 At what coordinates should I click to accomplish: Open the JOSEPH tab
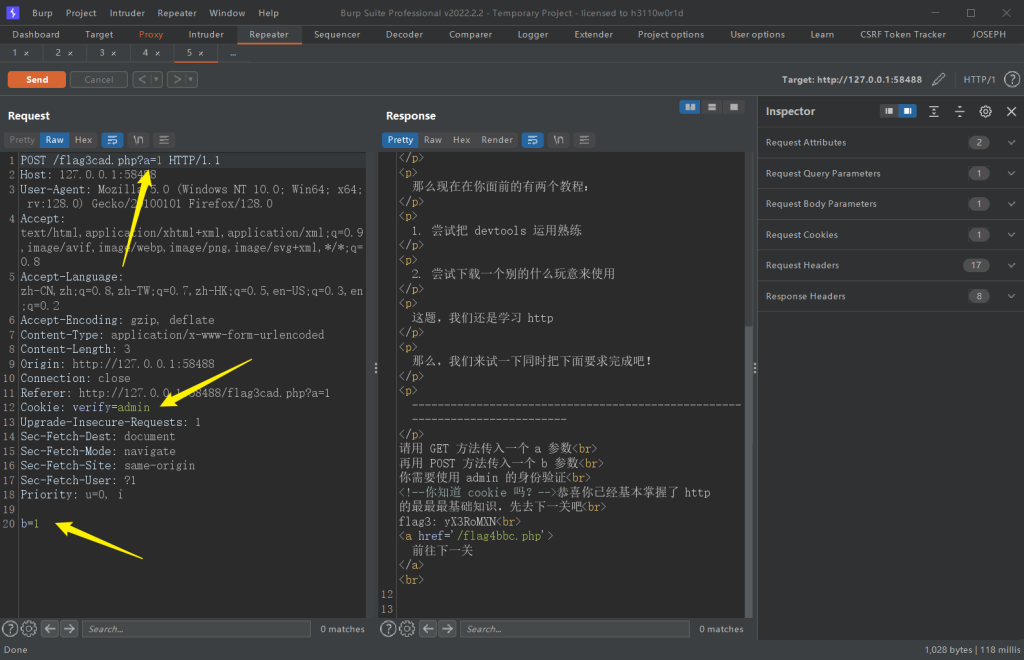[989, 35]
